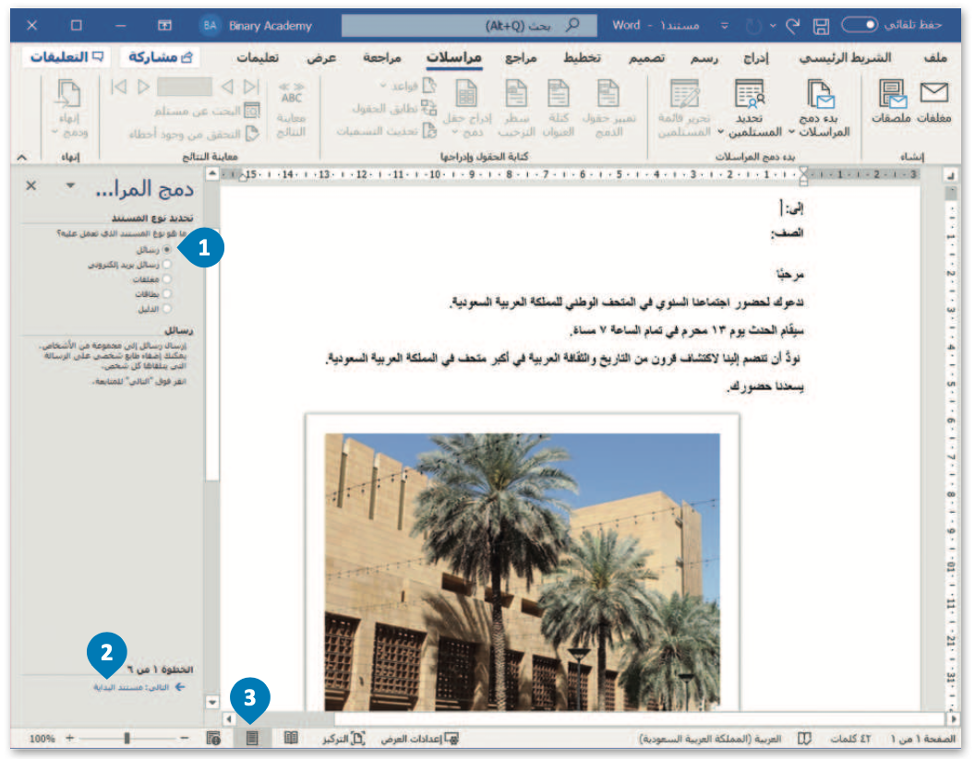Click Edit Recipient List (تحرير قائمة المستلمين)

coord(684,108)
